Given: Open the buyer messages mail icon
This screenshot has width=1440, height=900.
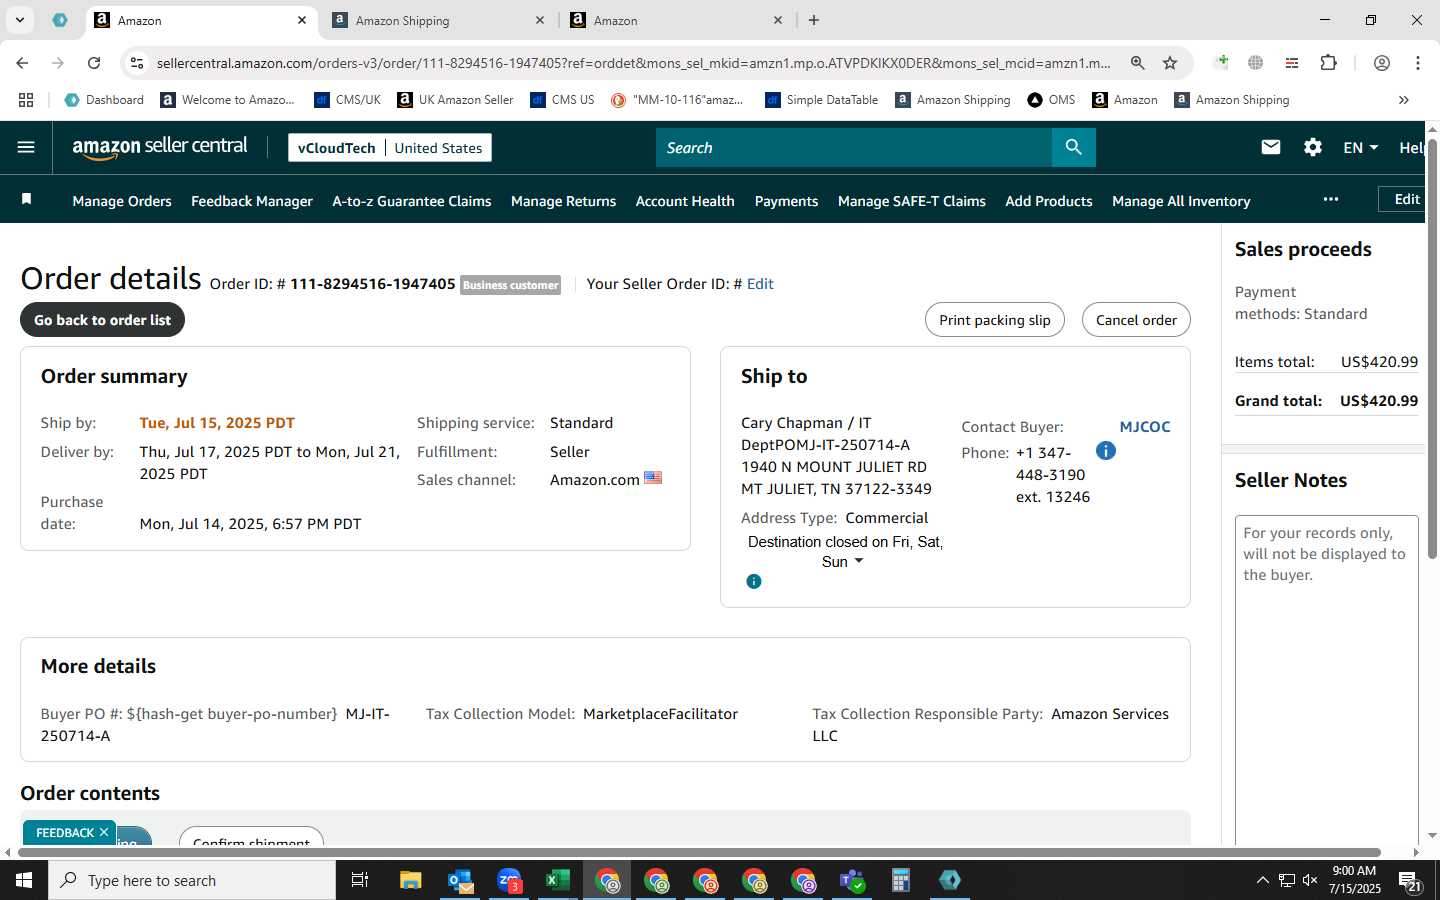Looking at the screenshot, I should point(1271,147).
